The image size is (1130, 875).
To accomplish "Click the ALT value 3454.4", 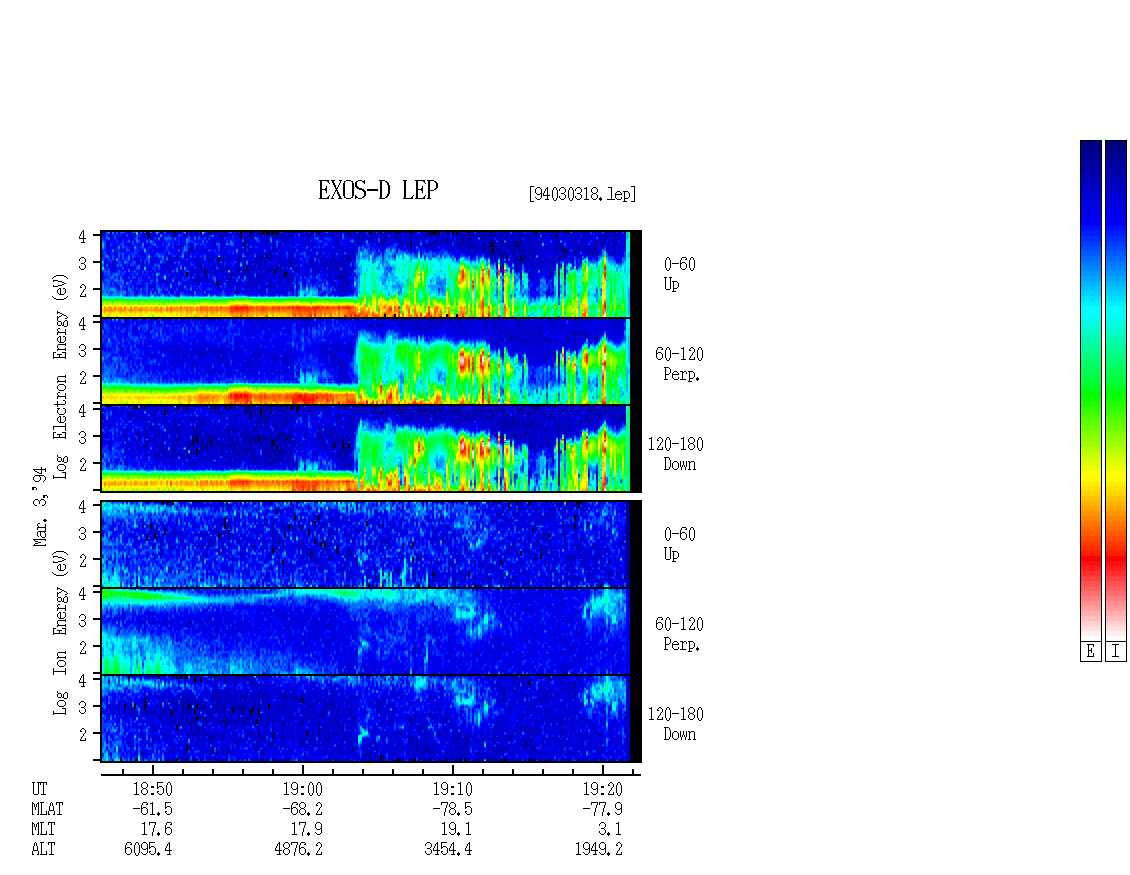I will [x=448, y=849].
